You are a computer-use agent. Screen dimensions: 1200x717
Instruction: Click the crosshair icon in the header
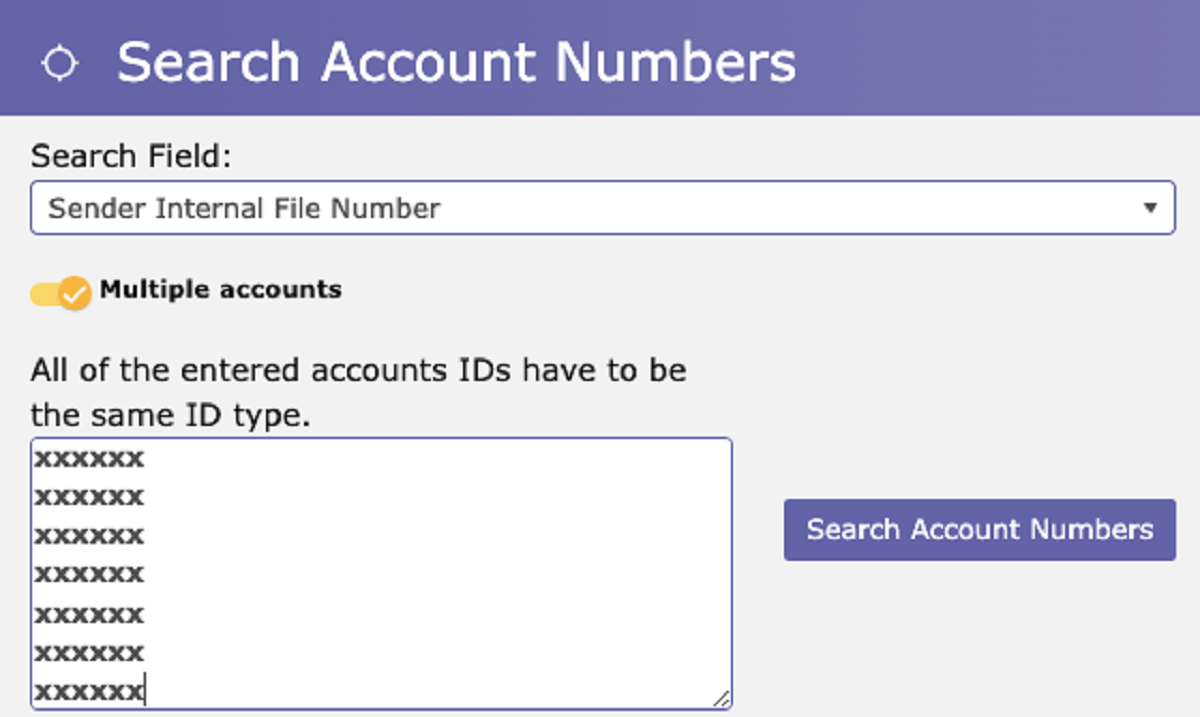coord(59,62)
